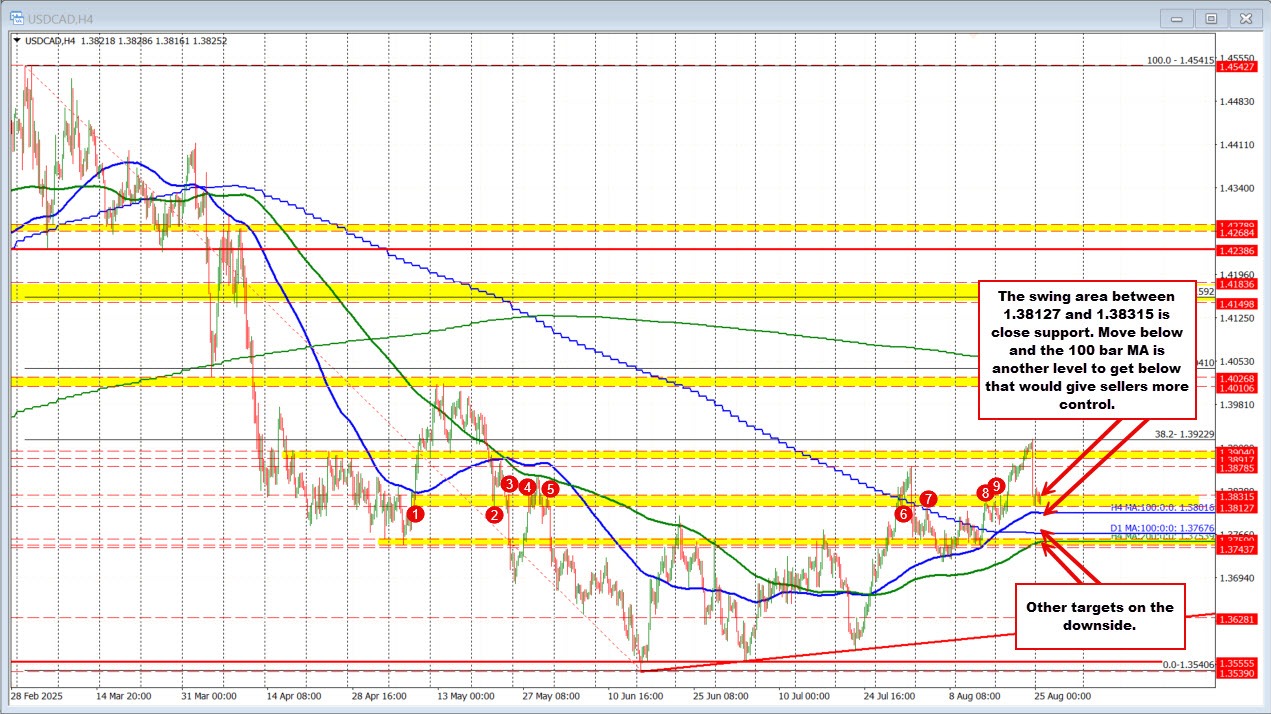Click the 1.41250 price scale value

click(x=1237, y=318)
